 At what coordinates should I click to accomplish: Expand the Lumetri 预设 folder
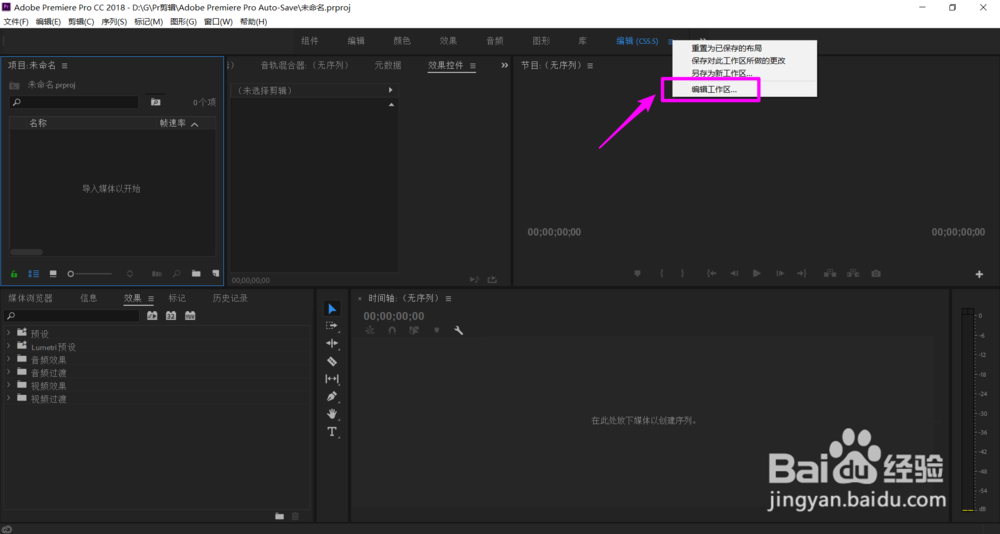pyautogui.click(x=8, y=346)
